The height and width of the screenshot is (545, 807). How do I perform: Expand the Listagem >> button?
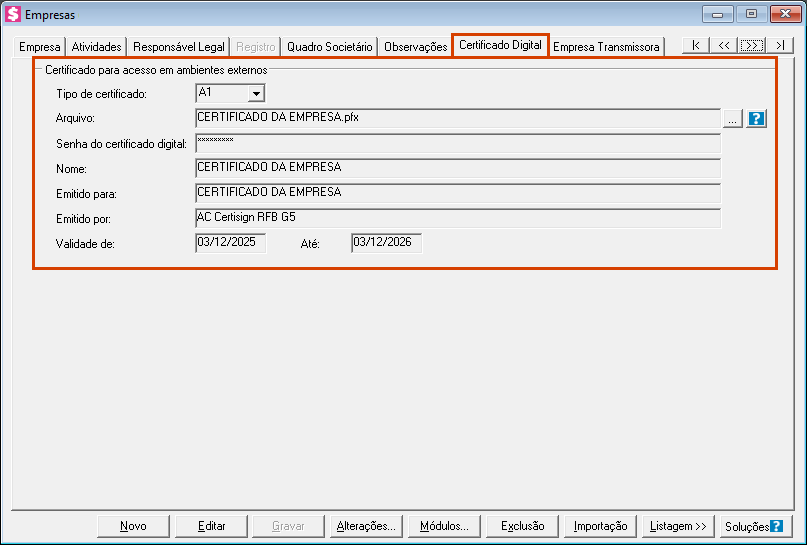point(677,526)
